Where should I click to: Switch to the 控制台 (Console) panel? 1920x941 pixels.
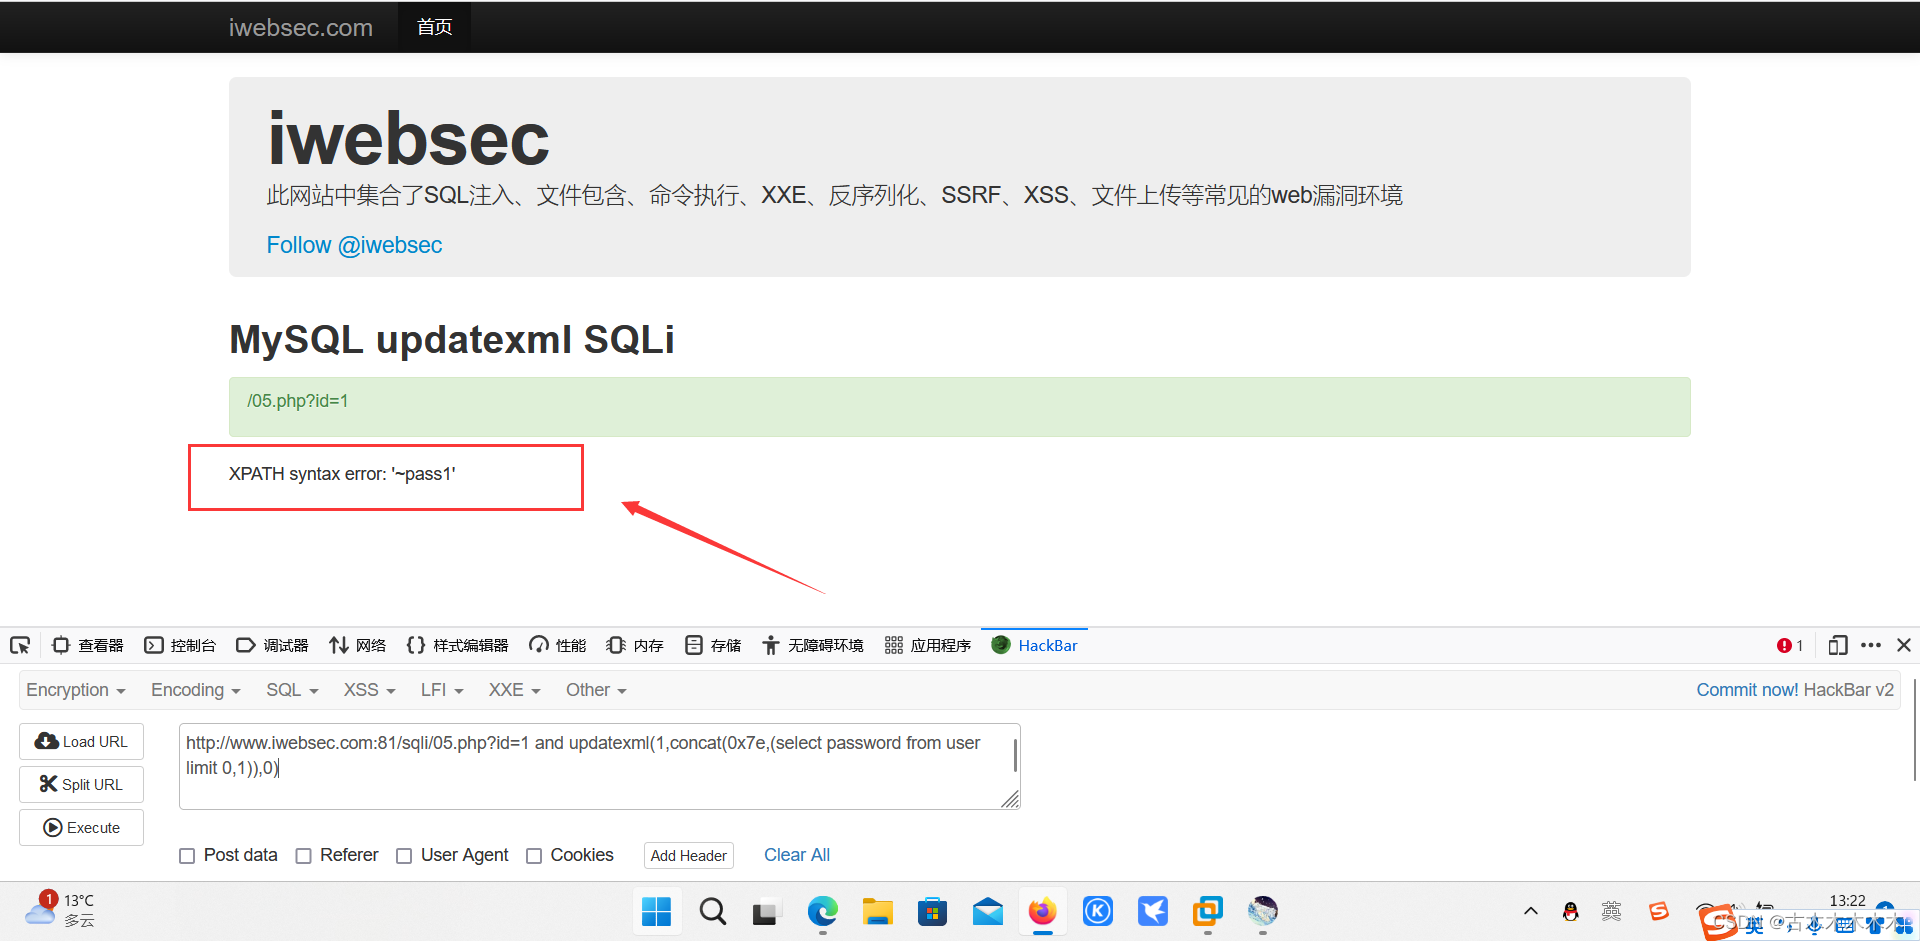pos(181,645)
